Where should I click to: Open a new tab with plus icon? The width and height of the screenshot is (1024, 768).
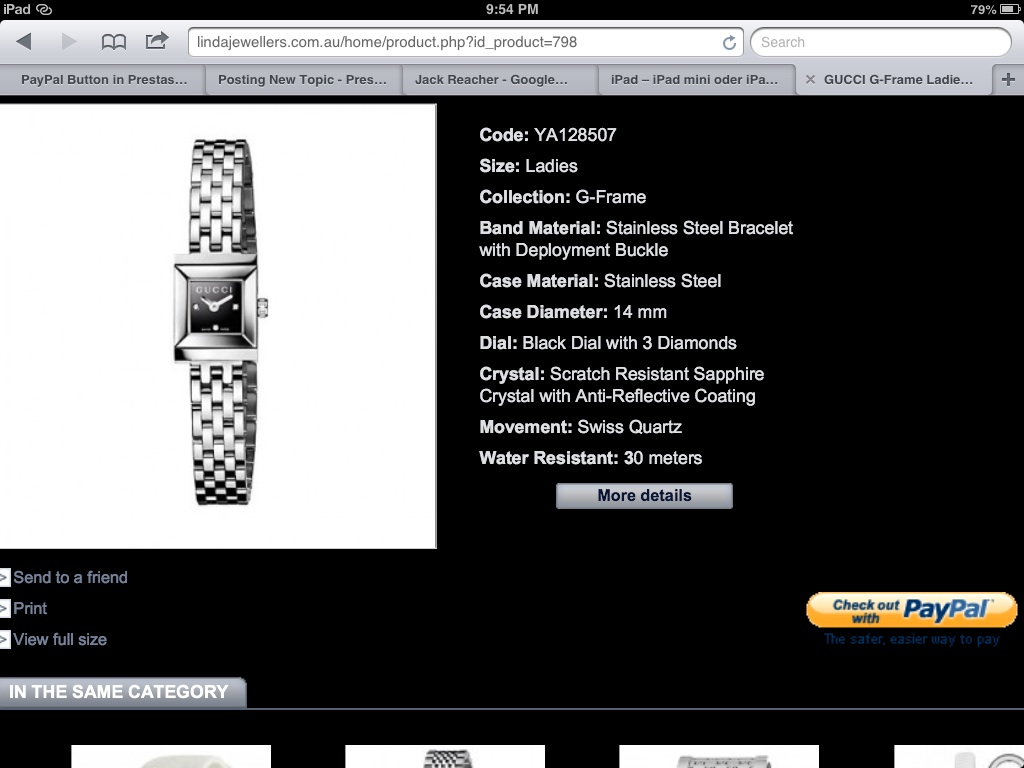[x=1008, y=80]
